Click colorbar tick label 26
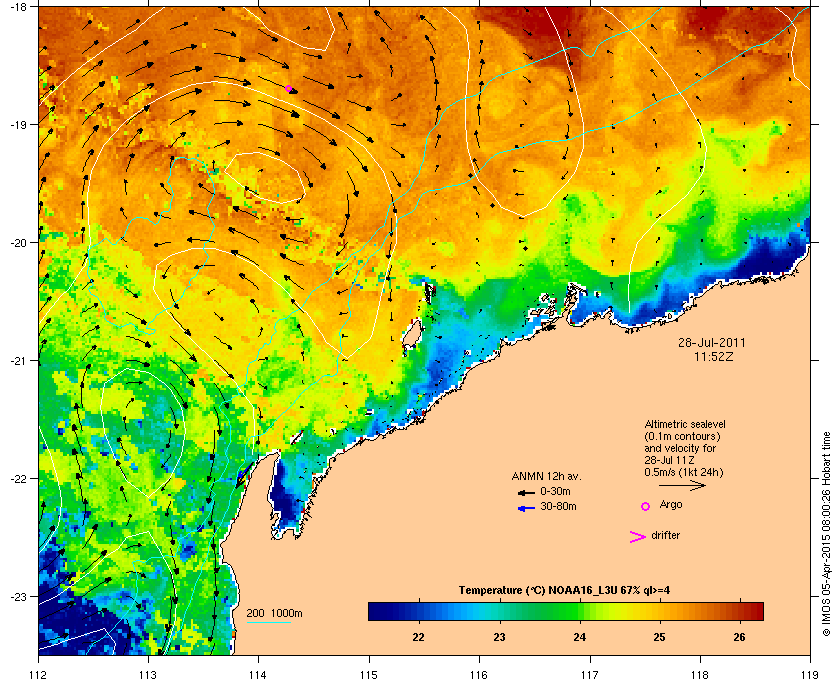Image resolution: width=840 pixels, height=680 pixels. [739, 637]
